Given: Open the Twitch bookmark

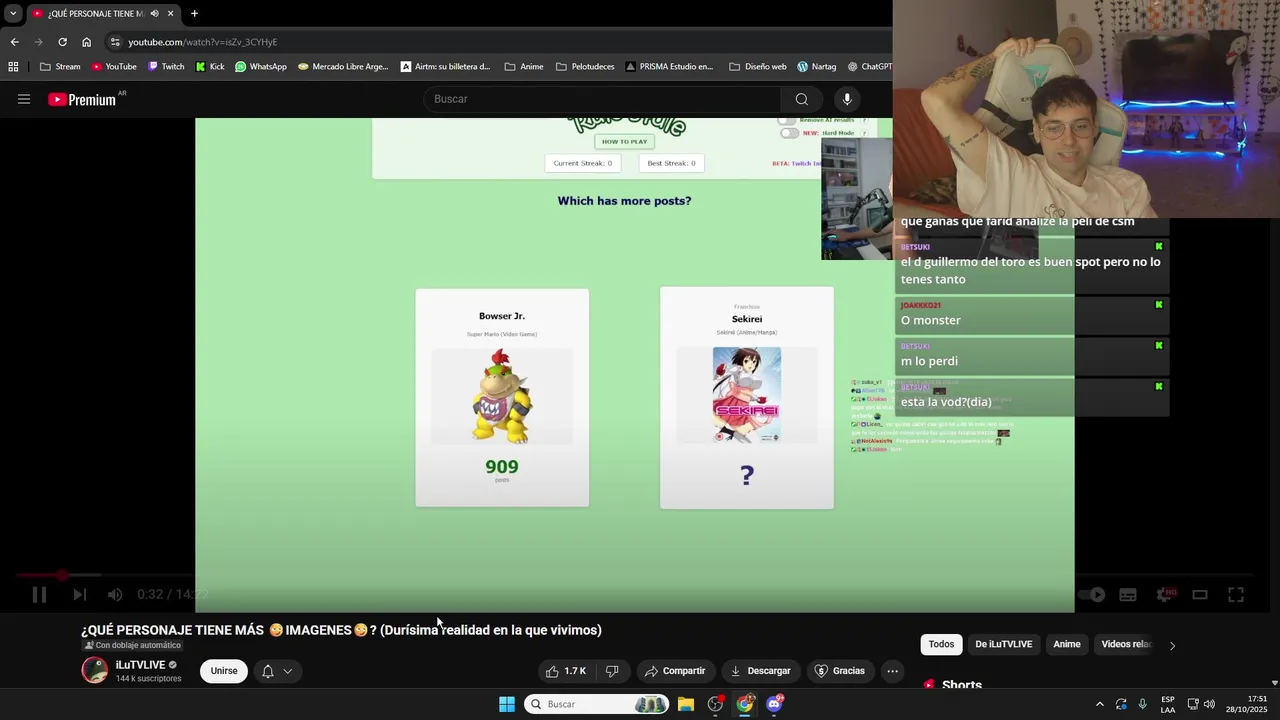Looking at the screenshot, I should pyautogui.click(x=166, y=67).
